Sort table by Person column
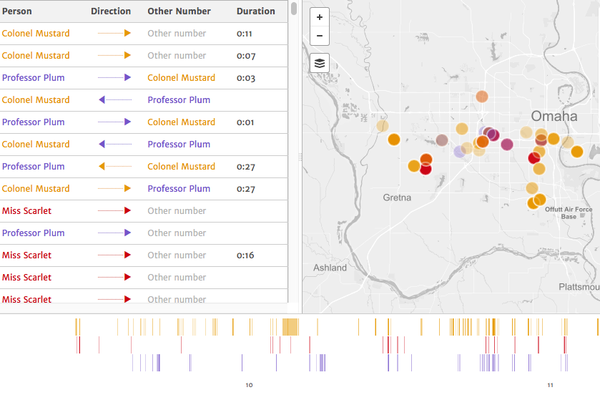This screenshot has height=400, width=600. pos(18,11)
